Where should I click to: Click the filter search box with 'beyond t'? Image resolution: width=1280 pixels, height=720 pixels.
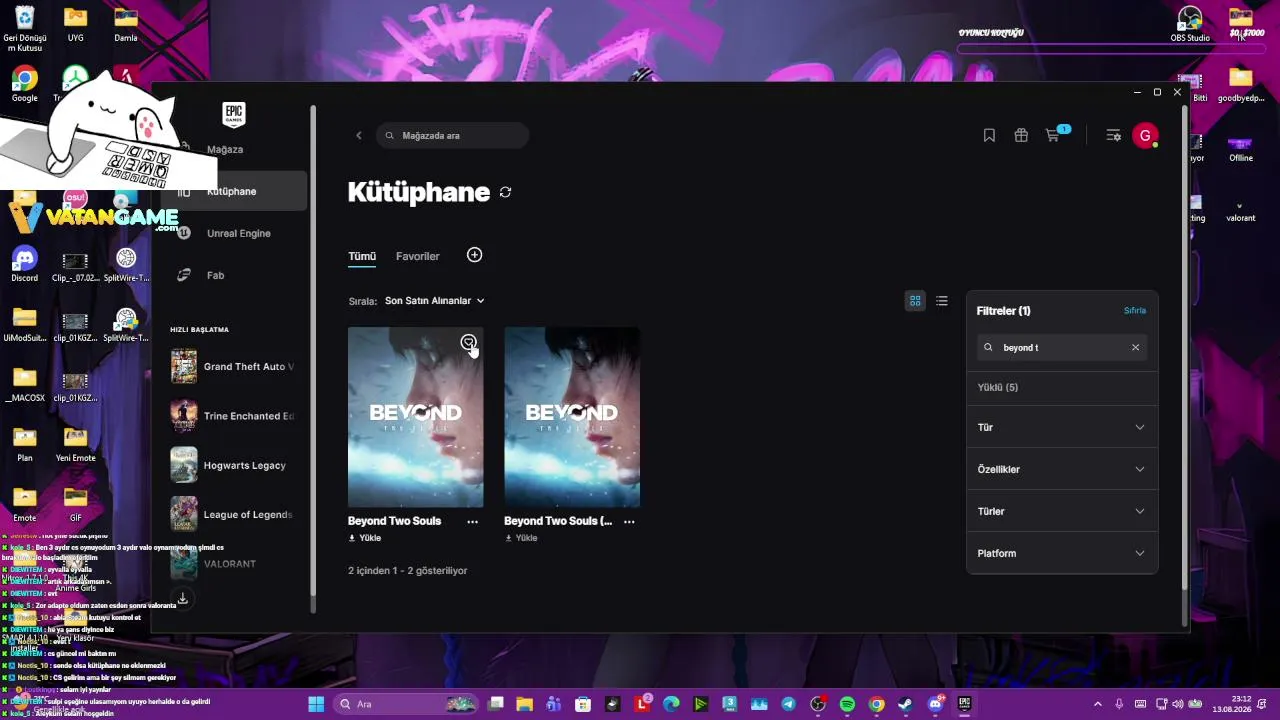[1062, 348]
